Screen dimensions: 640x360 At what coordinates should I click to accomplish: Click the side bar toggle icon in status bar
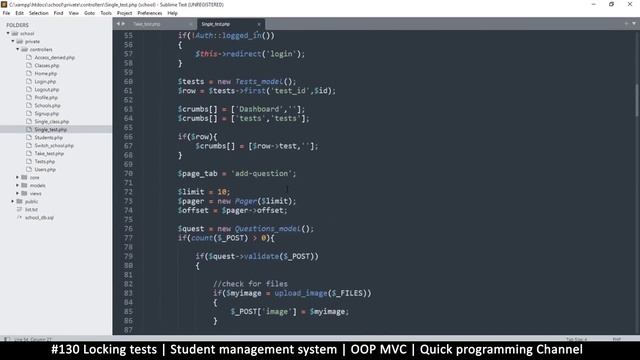(x=6, y=339)
